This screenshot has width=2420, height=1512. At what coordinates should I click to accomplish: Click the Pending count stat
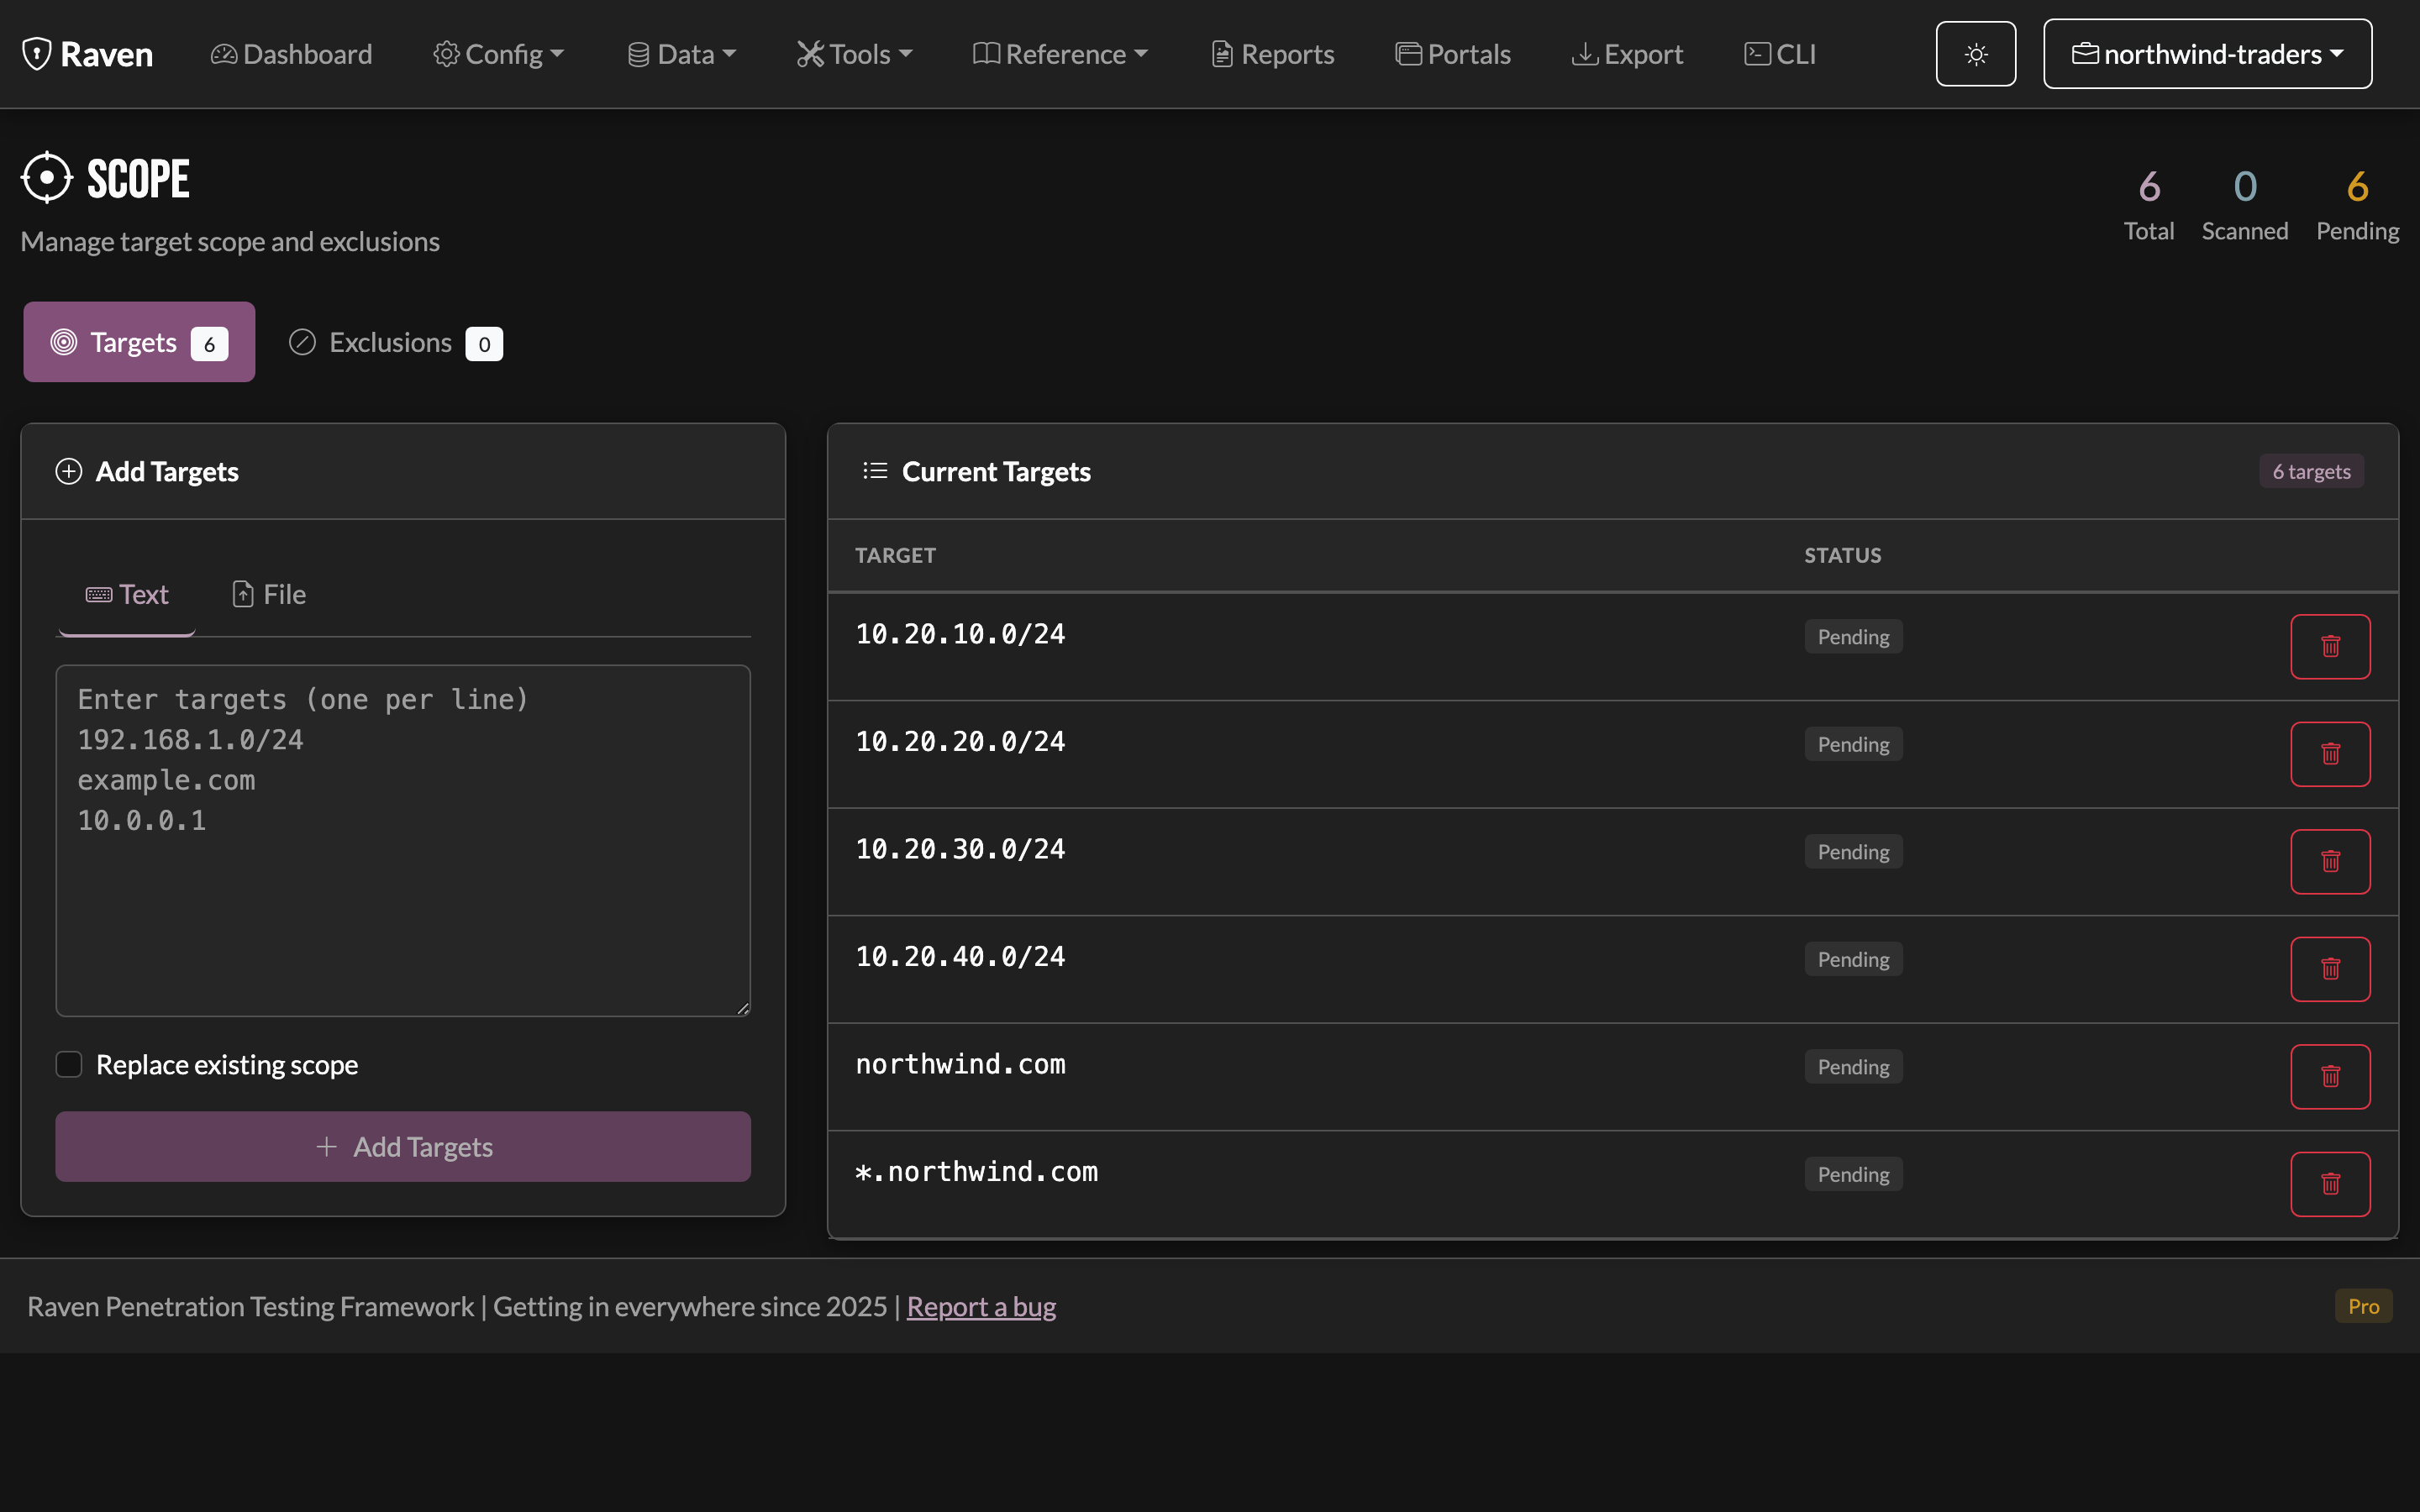click(2357, 205)
